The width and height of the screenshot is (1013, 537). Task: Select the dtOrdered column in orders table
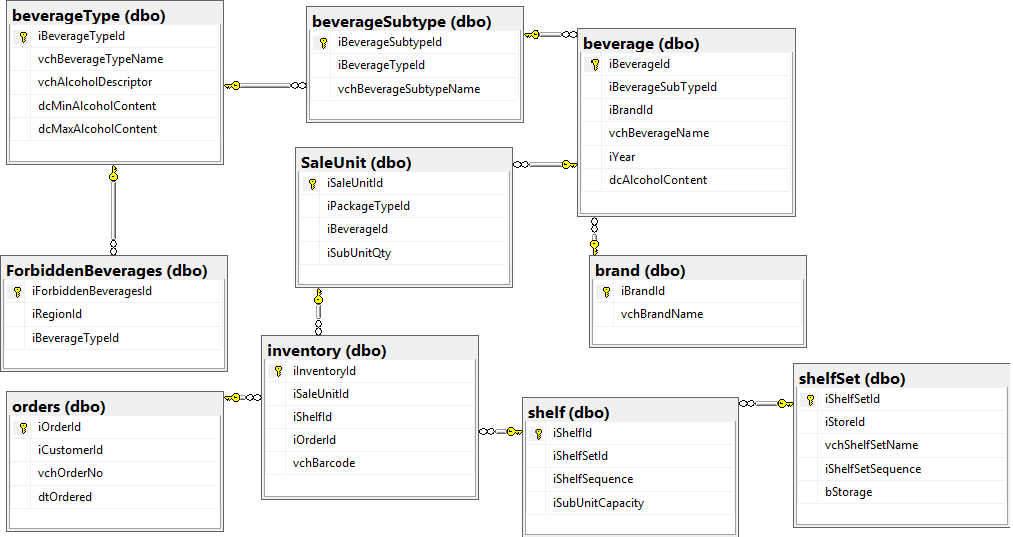tap(65, 497)
